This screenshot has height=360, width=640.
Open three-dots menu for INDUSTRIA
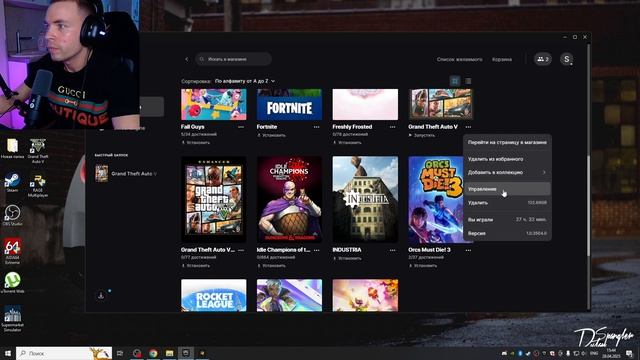coord(393,250)
